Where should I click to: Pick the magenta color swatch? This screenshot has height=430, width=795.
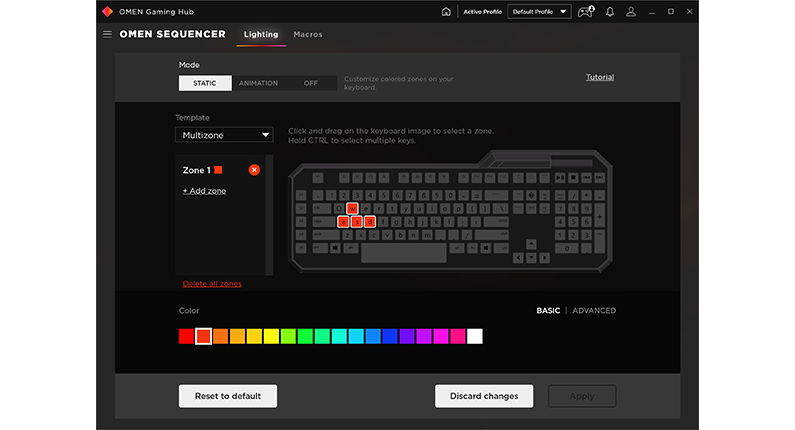pyautogui.click(x=441, y=336)
